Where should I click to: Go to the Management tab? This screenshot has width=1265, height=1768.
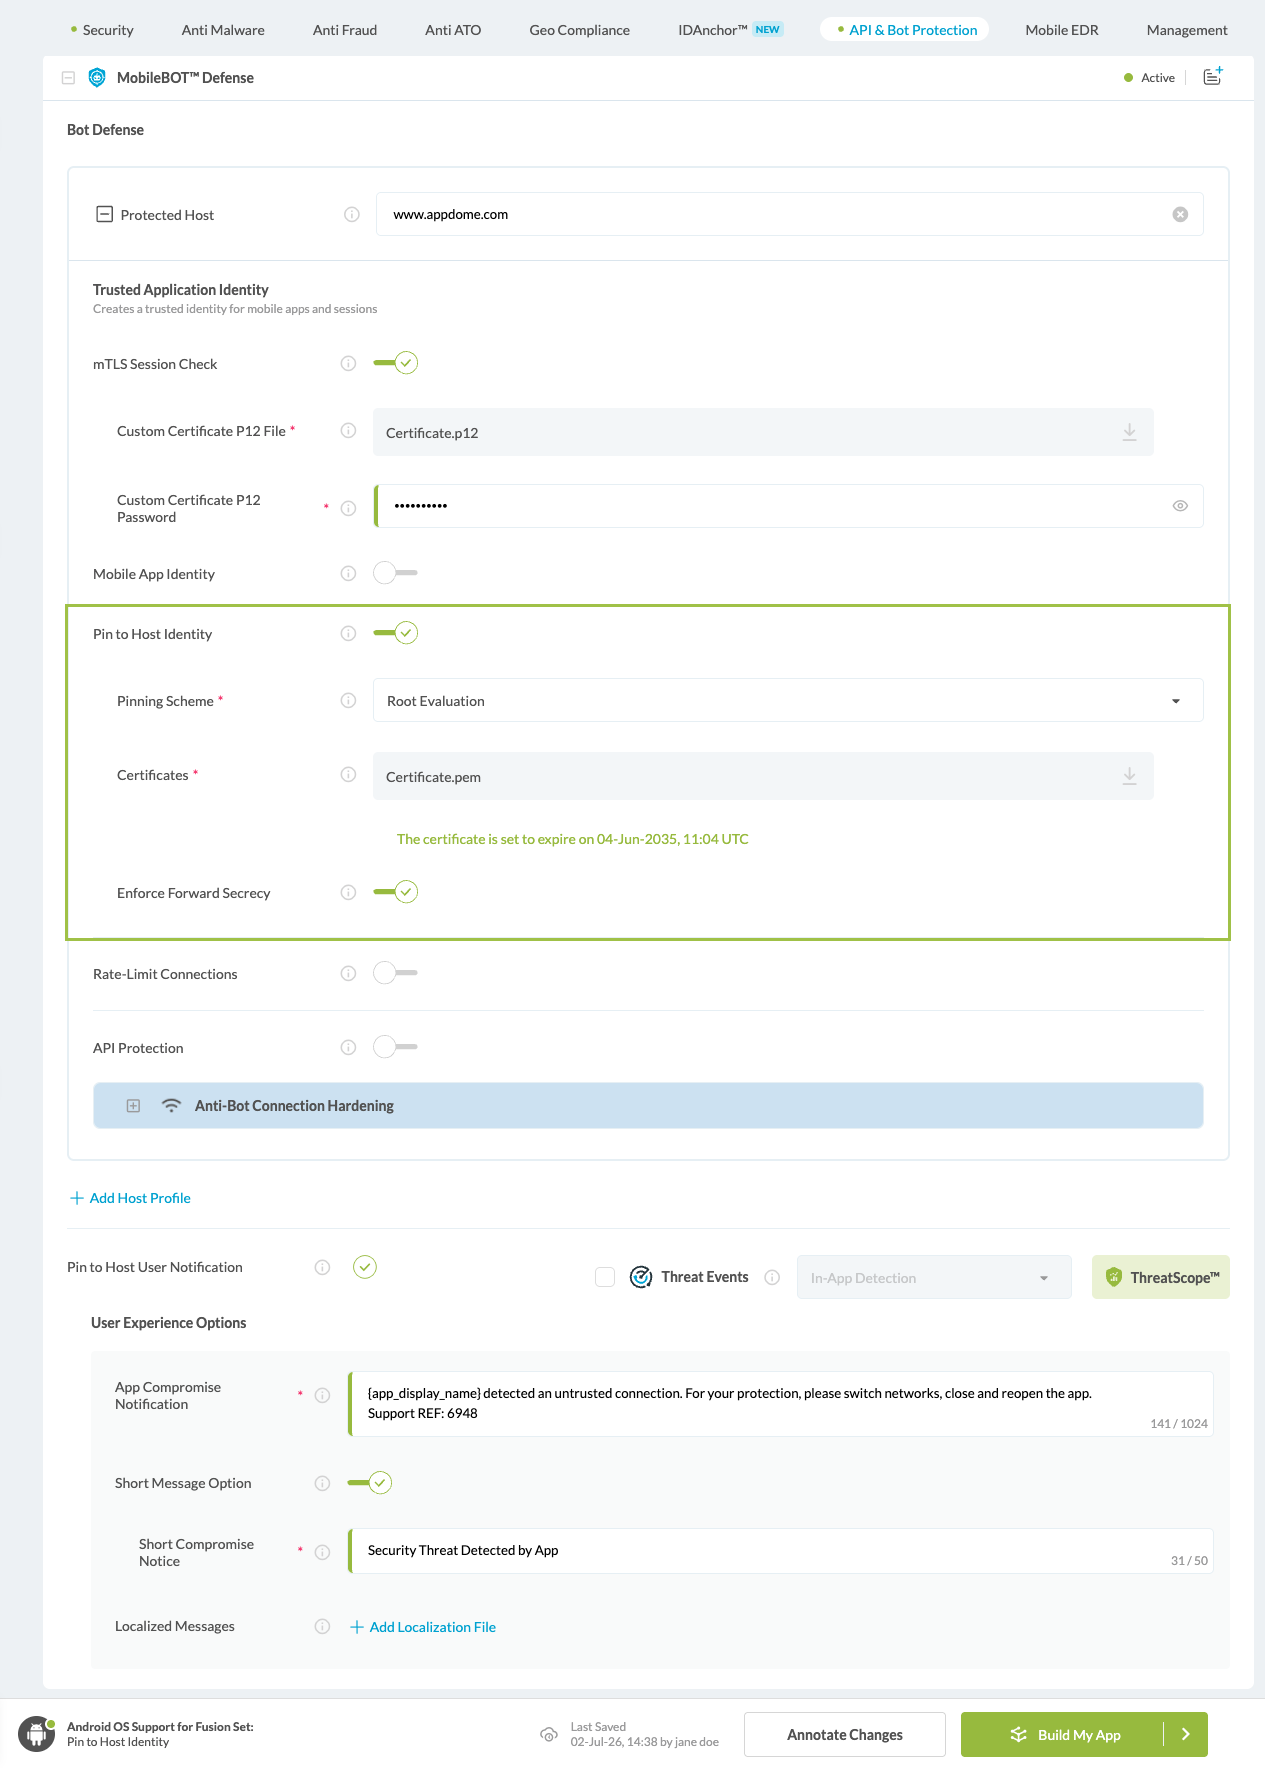coord(1187,30)
